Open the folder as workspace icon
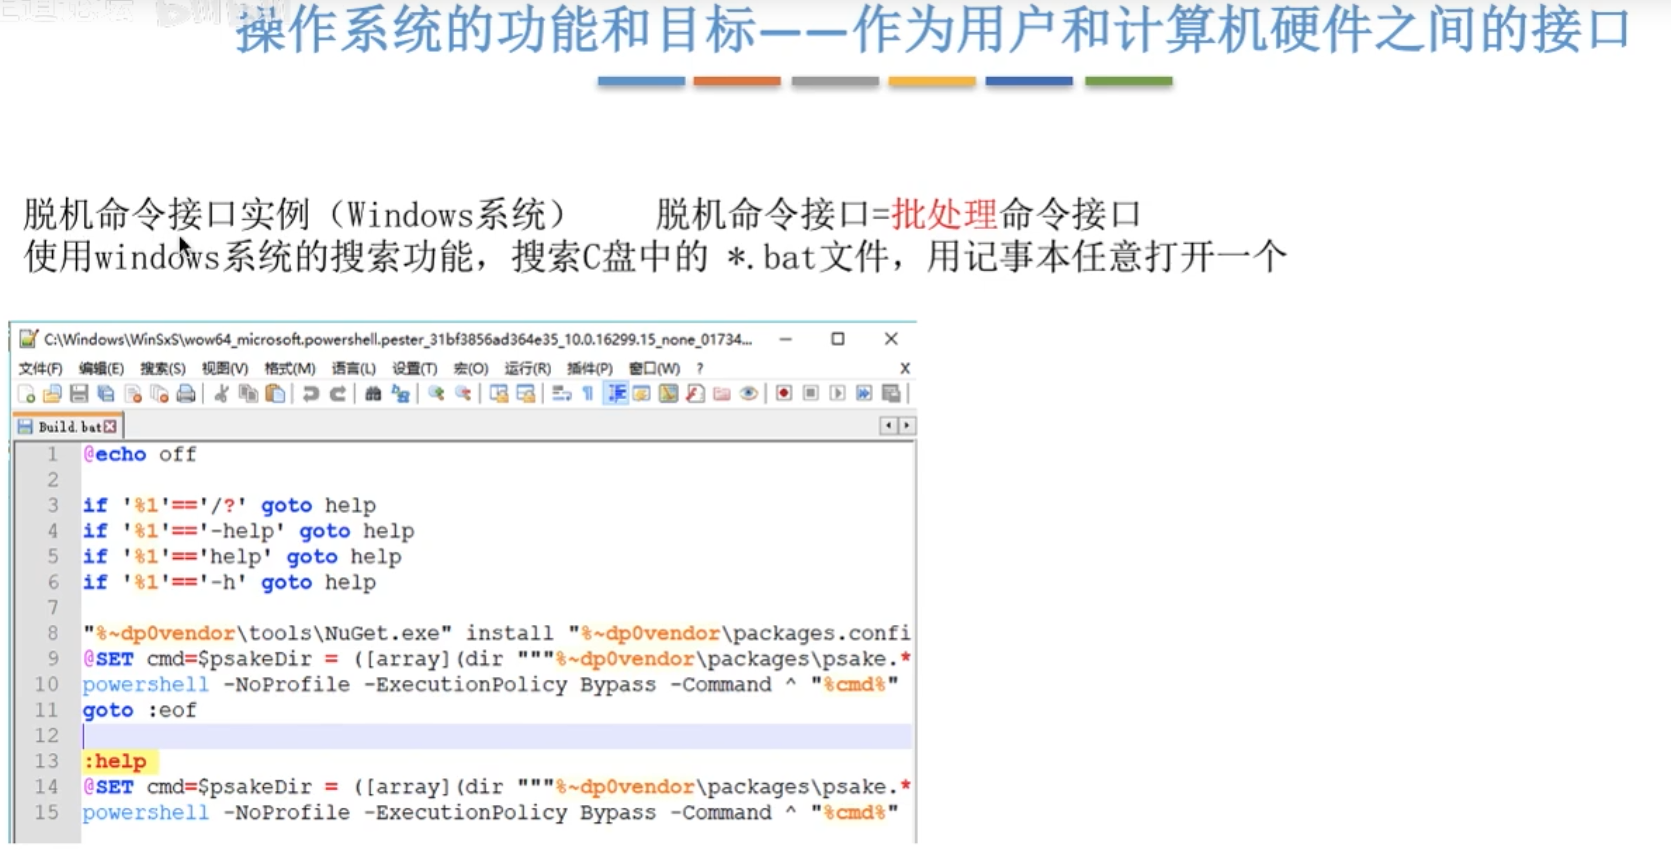The height and width of the screenshot is (863, 1671). [x=722, y=394]
